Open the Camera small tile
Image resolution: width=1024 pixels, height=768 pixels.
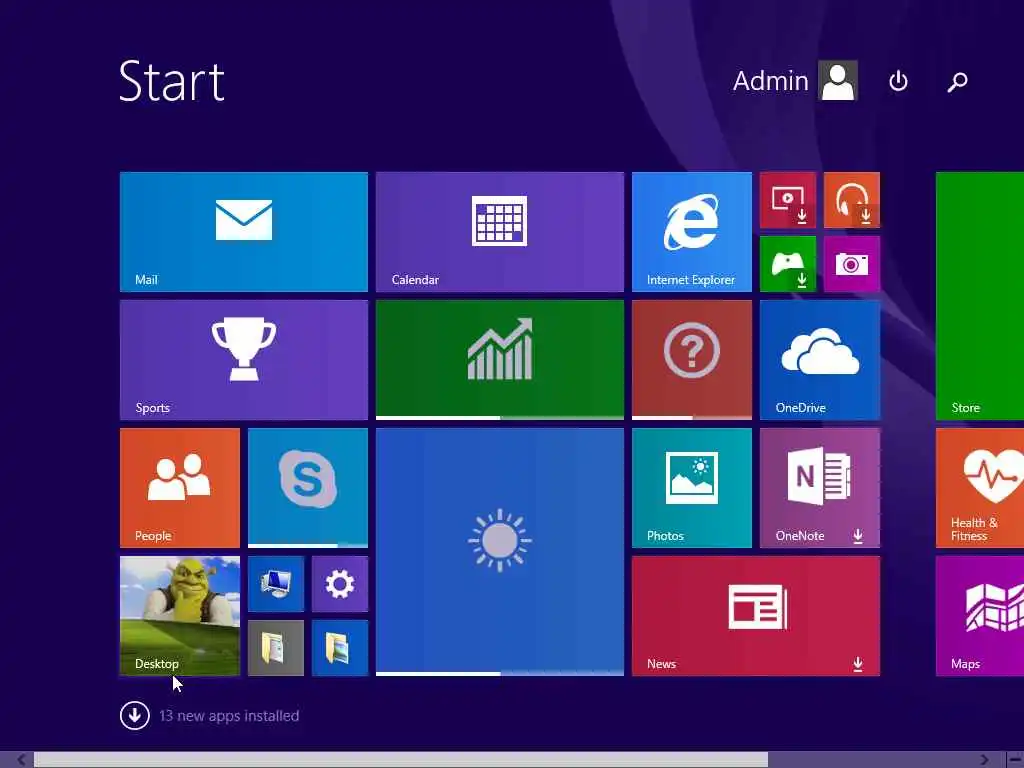[x=852, y=264]
